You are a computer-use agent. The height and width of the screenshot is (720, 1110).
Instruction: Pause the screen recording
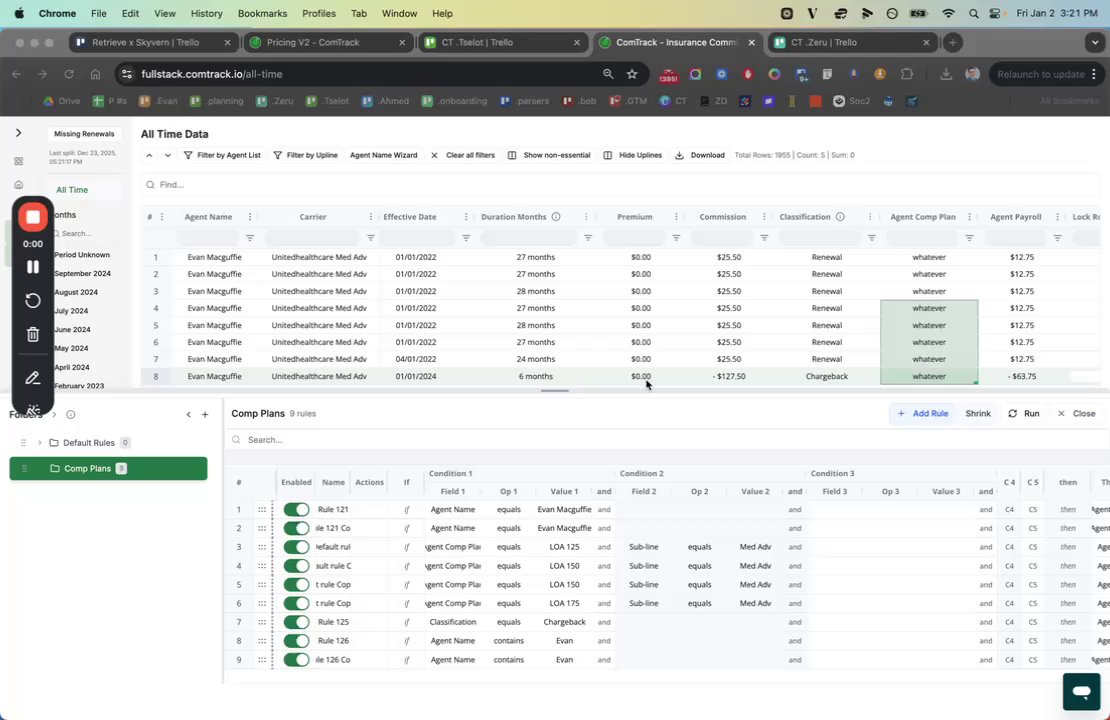coord(33,267)
